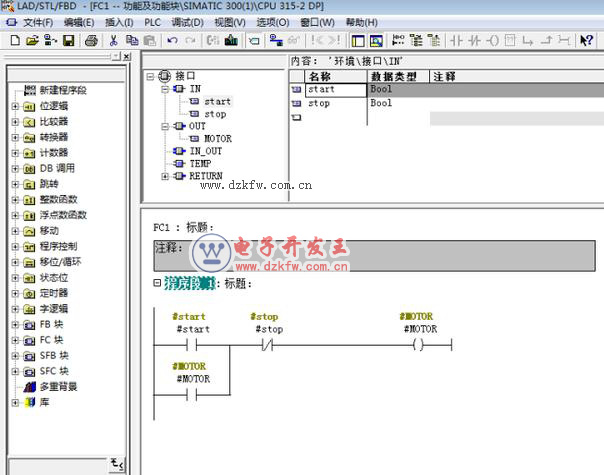Open the 帮助(H) menu
This screenshot has width=604, height=475.
(x=361, y=22)
